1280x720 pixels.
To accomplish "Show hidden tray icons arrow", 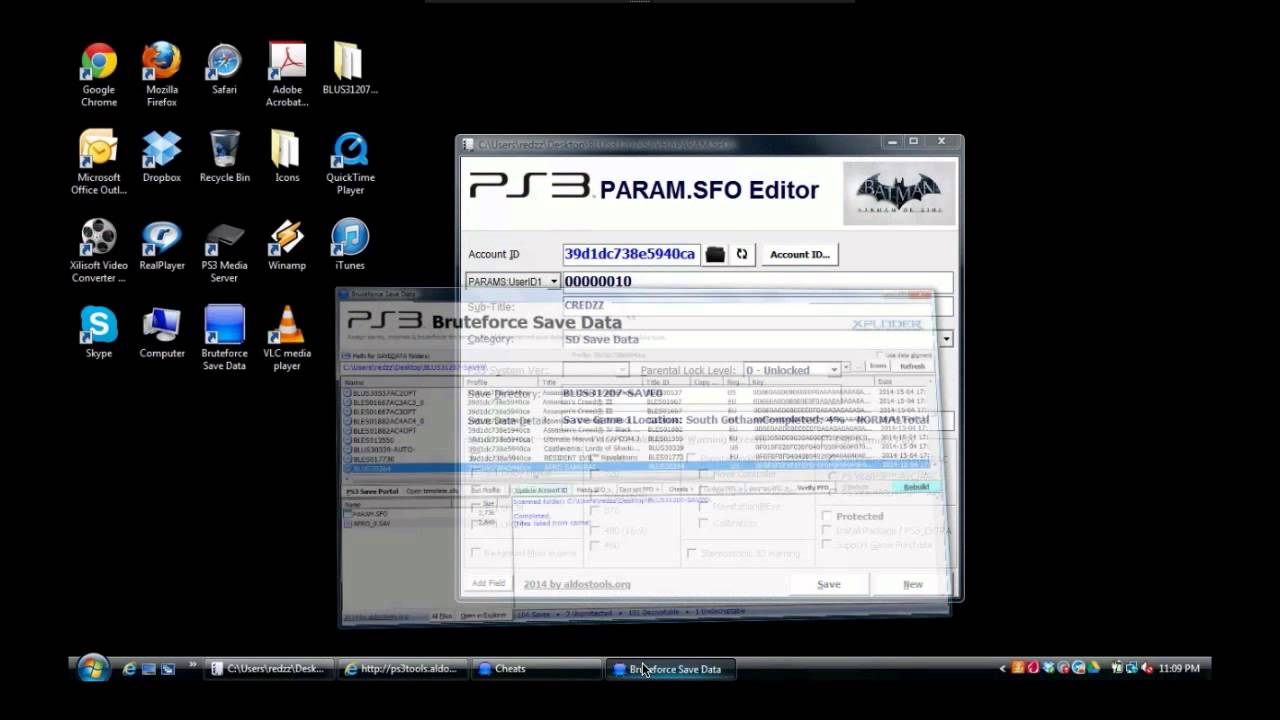I will tap(1003, 668).
